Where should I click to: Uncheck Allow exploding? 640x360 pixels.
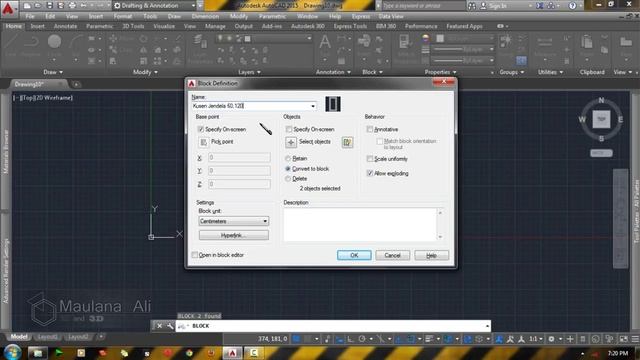(370, 173)
